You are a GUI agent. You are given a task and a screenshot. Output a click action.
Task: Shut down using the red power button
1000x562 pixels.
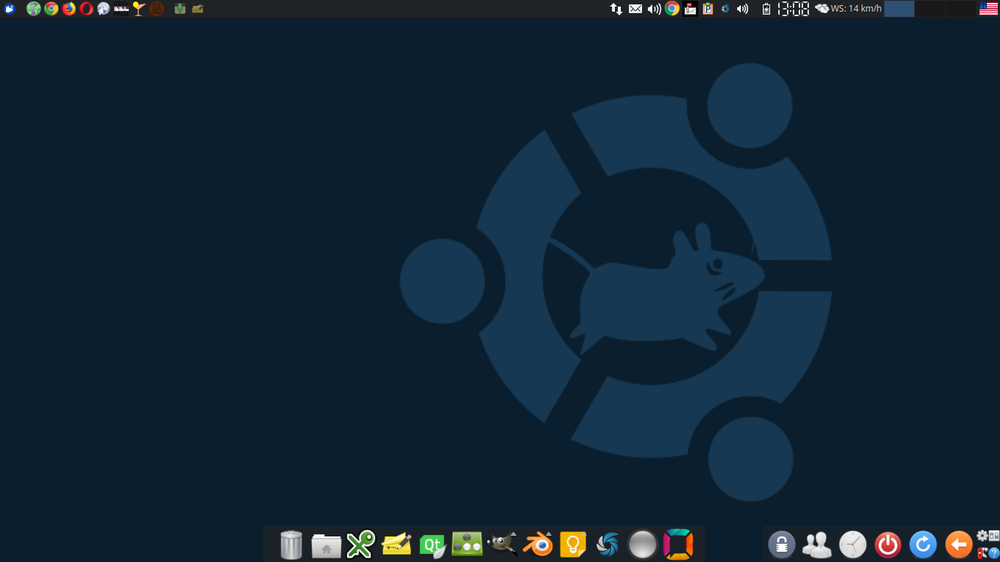point(888,545)
